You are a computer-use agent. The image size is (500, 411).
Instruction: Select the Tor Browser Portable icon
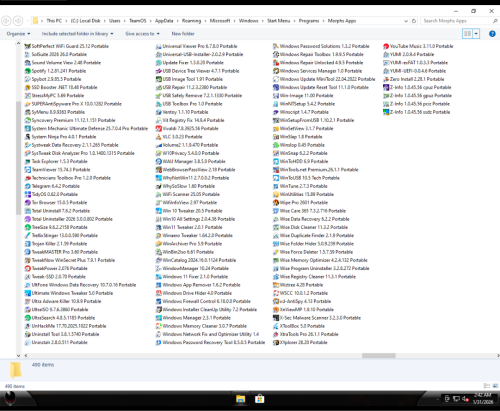tap(28, 202)
